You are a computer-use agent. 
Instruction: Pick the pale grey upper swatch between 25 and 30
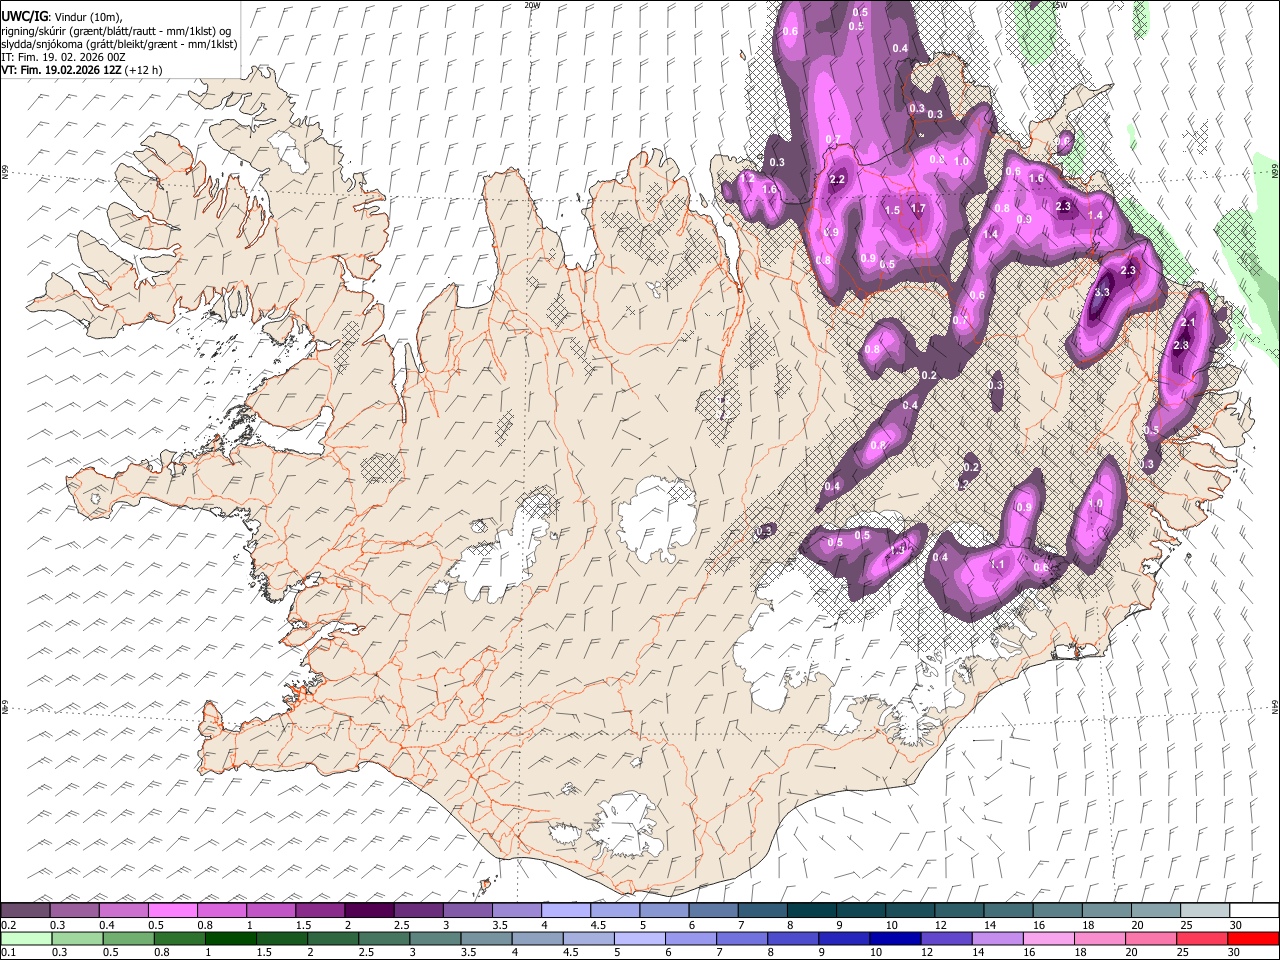pos(1204,910)
